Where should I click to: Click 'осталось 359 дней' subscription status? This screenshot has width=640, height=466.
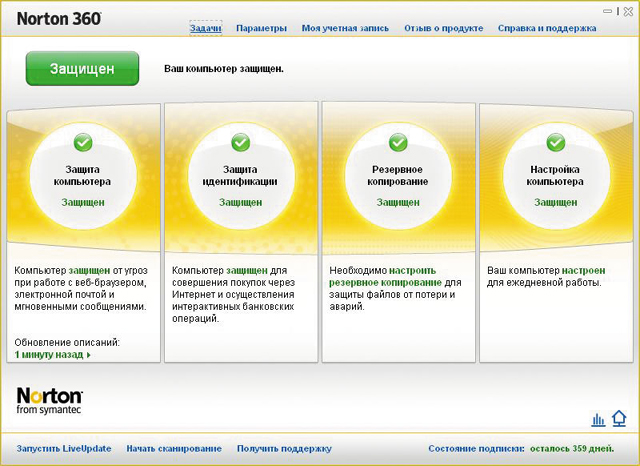pos(572,448)
